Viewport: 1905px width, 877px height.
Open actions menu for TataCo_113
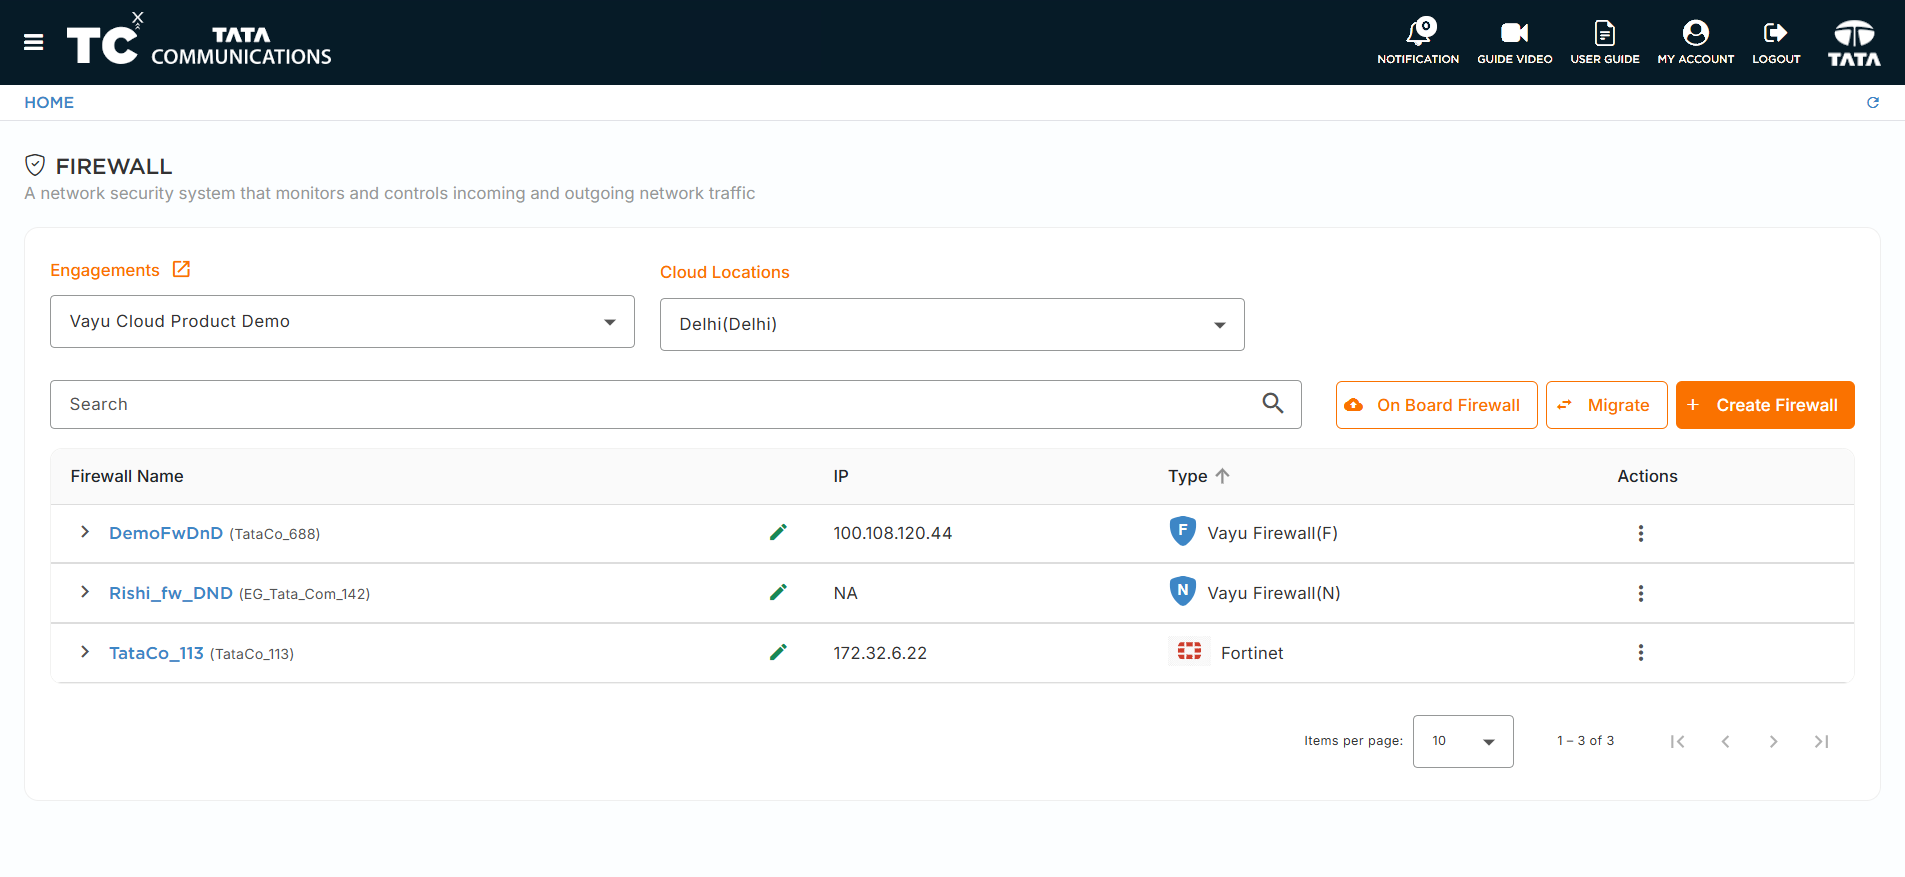1641,652
